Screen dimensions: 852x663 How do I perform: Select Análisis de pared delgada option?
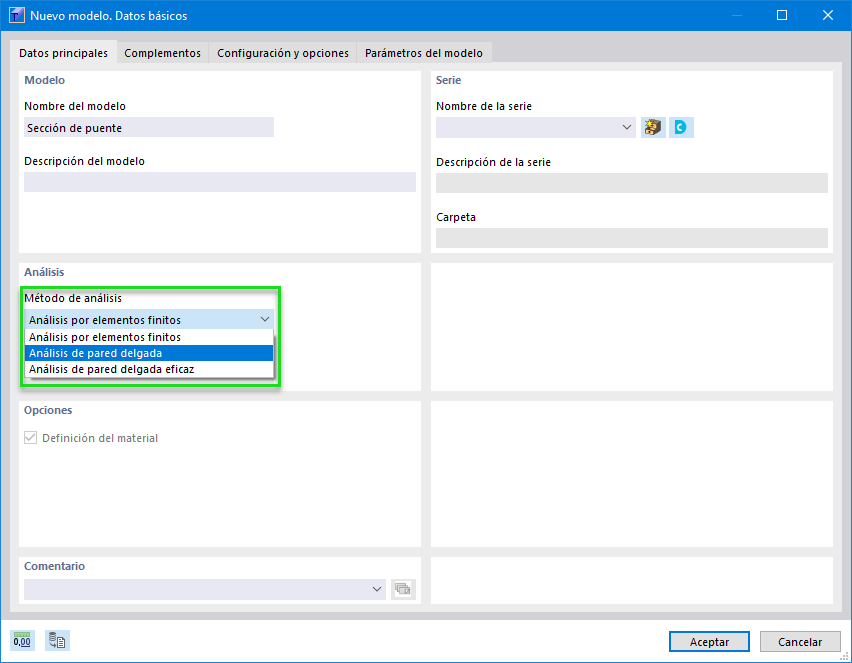[148, 353]
